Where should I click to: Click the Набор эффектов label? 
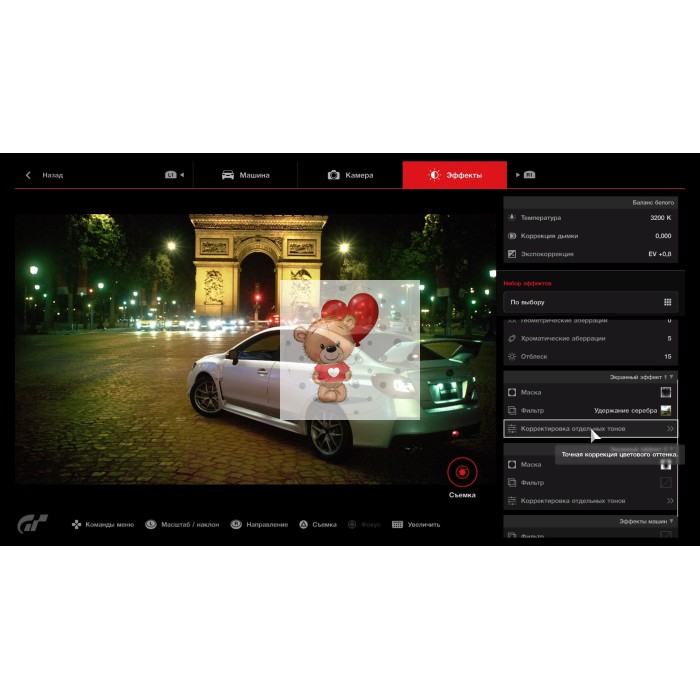point(527,283)
